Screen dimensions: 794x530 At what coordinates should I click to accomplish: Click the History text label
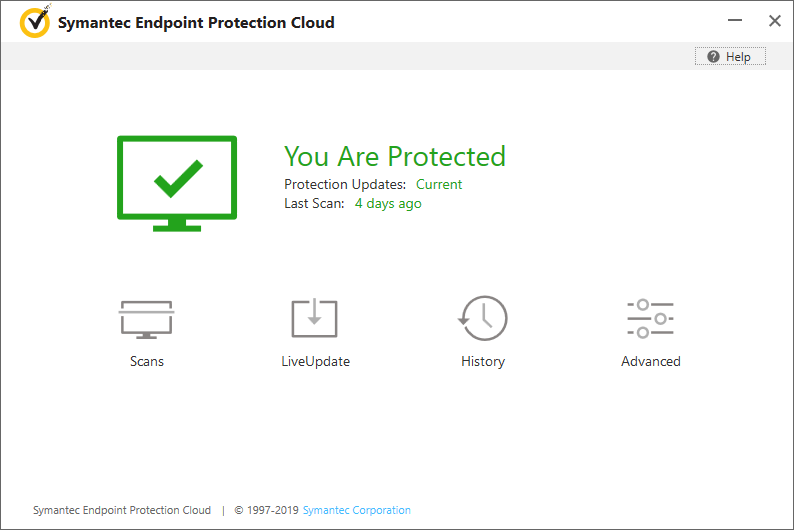pos(483,361)
